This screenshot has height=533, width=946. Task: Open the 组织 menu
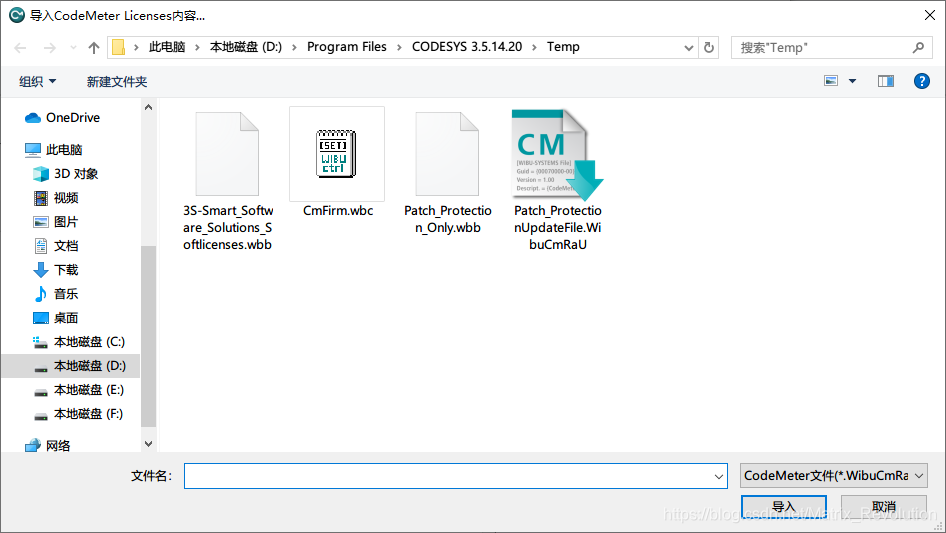(38, 81)
